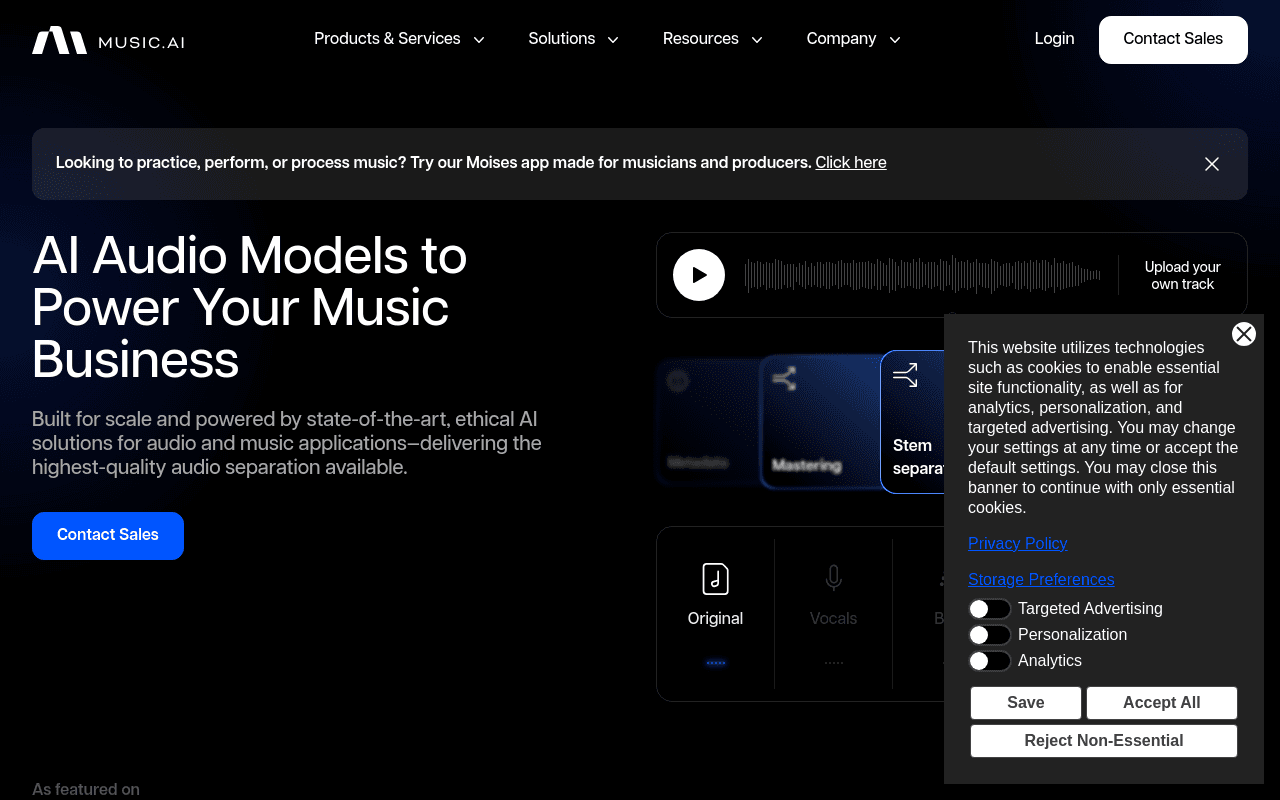Open the Solutions dropdown
This screenshot has width=1280, height=800.
click(574, 39)
